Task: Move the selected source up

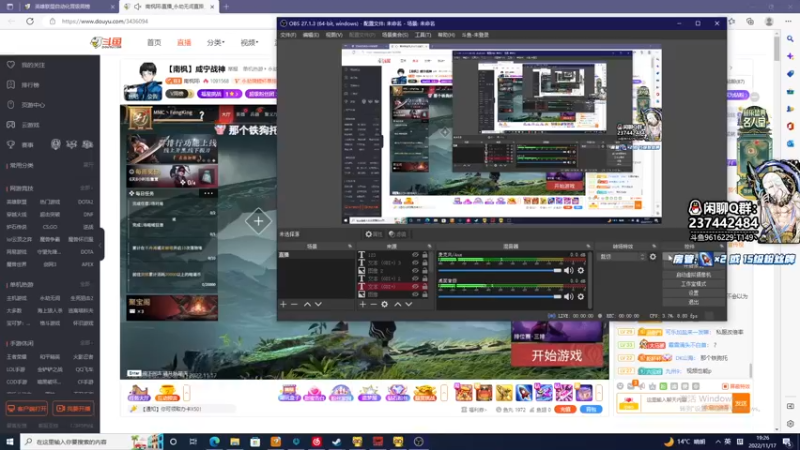Action: (x=397, y=304)
